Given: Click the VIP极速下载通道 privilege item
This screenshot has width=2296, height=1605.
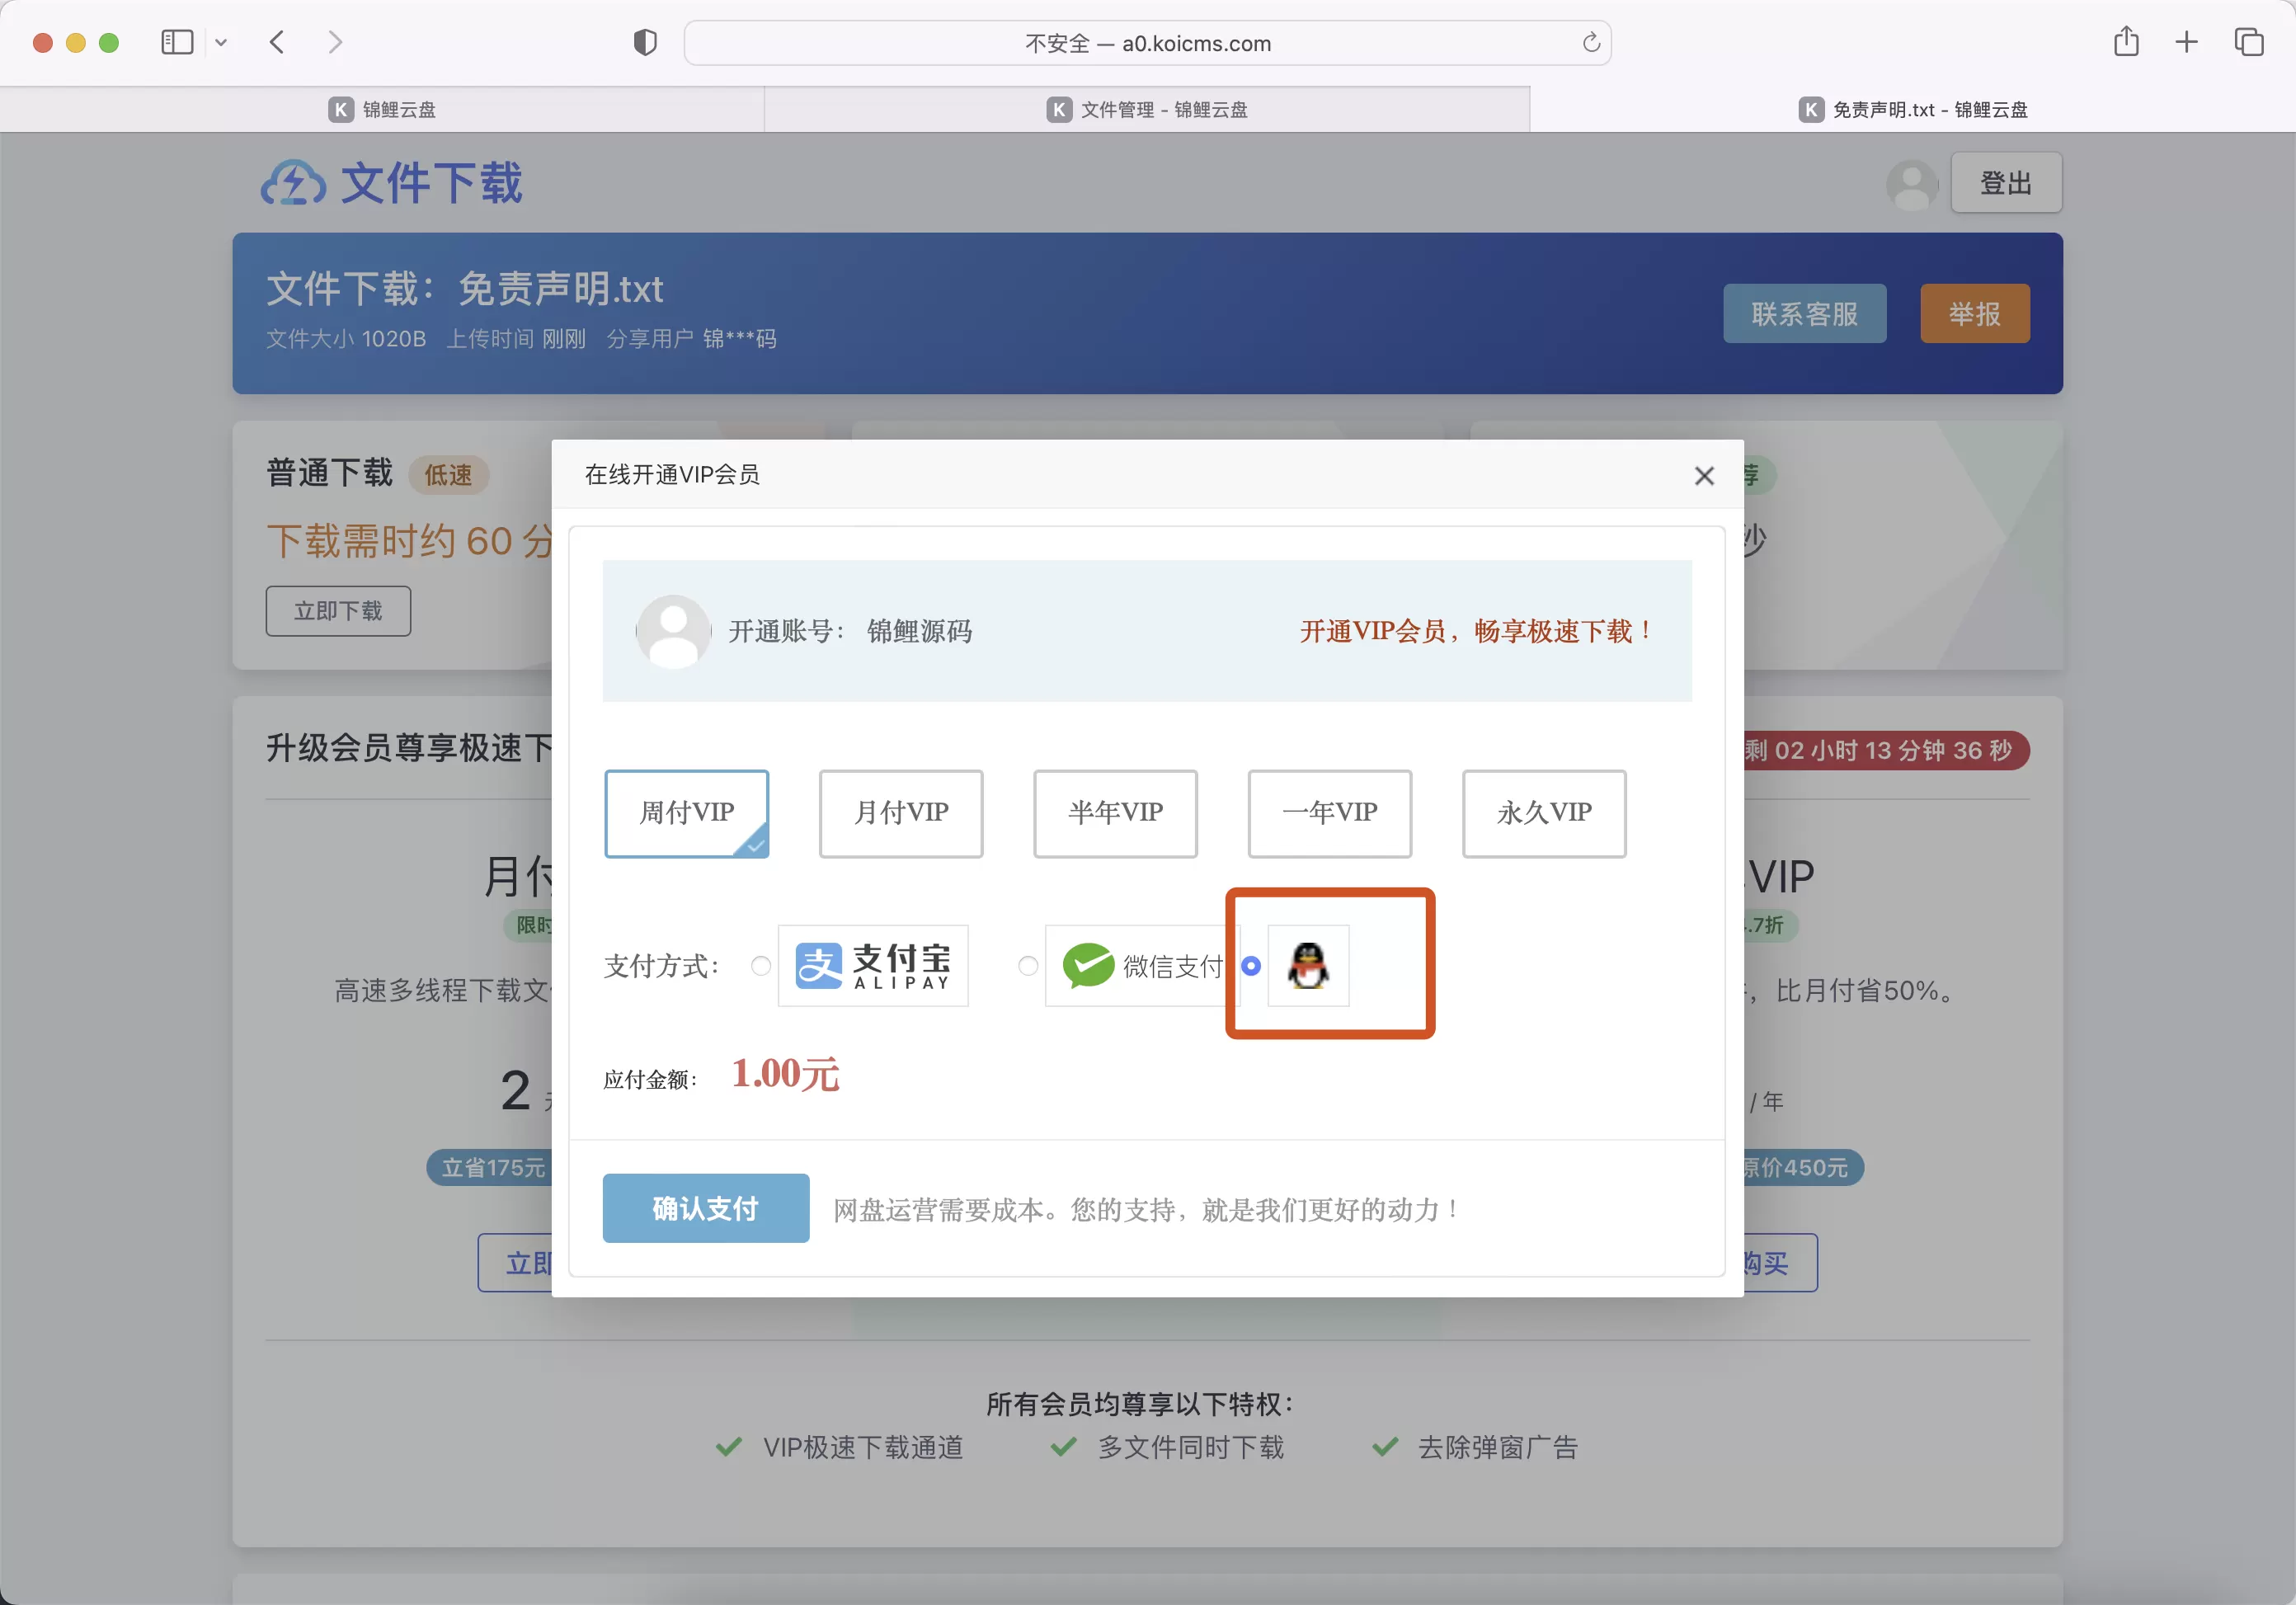Looking at the screenshot, I should [x=839, y=1447].
